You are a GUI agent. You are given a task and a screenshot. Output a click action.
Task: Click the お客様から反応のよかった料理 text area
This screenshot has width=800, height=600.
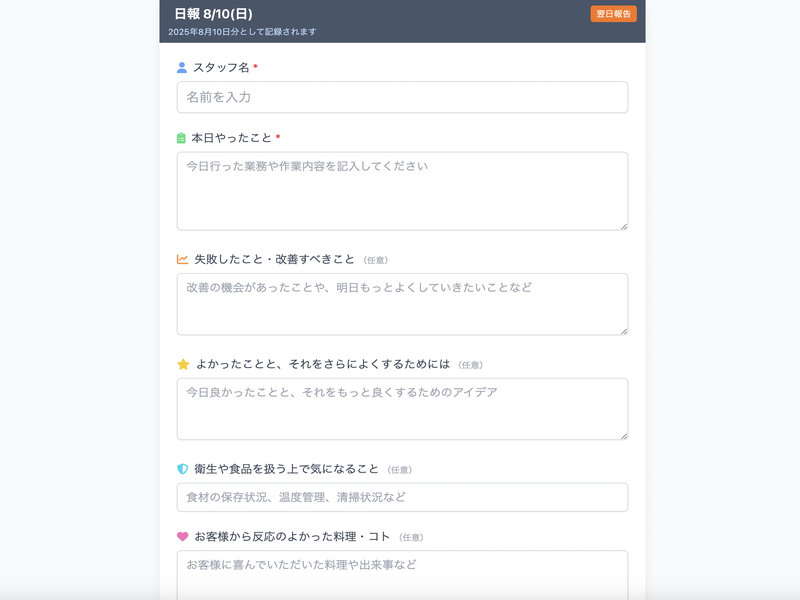click(x=402, y=575)
